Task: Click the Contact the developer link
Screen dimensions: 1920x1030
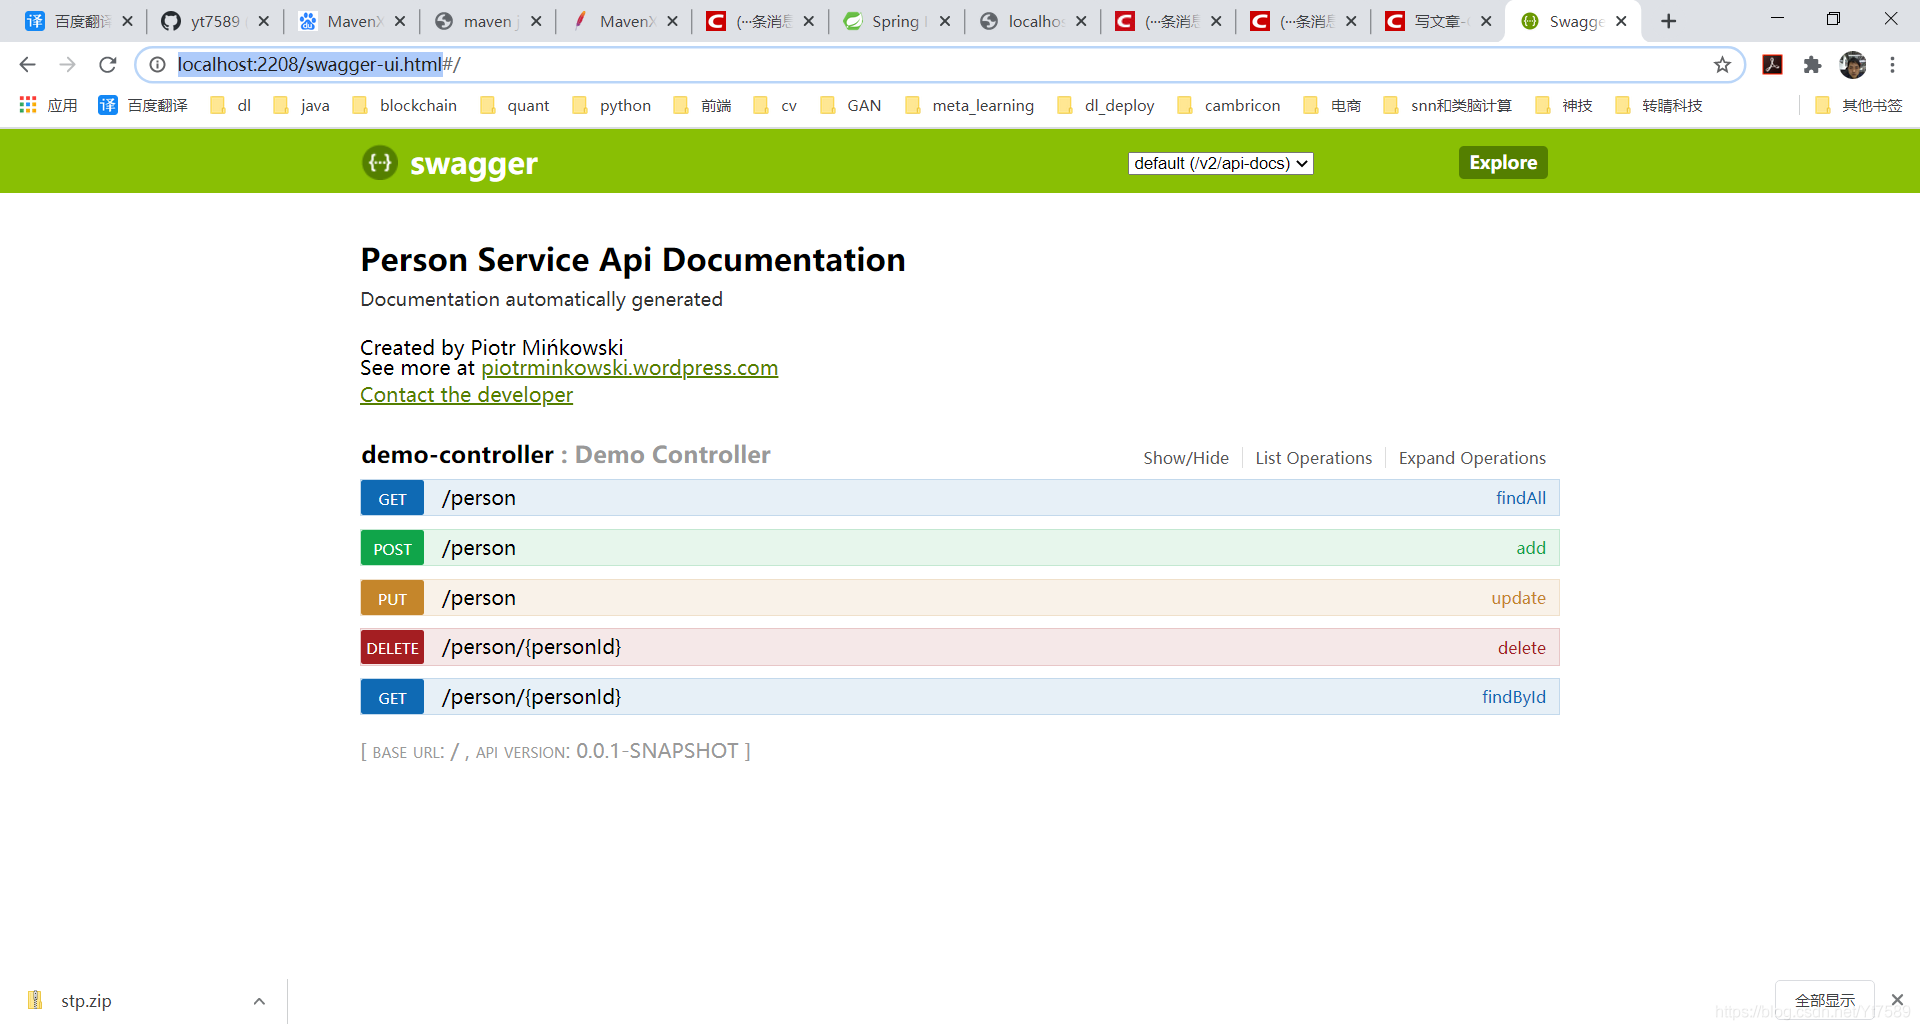Action: pyautogui.click(x=466, y=395)
